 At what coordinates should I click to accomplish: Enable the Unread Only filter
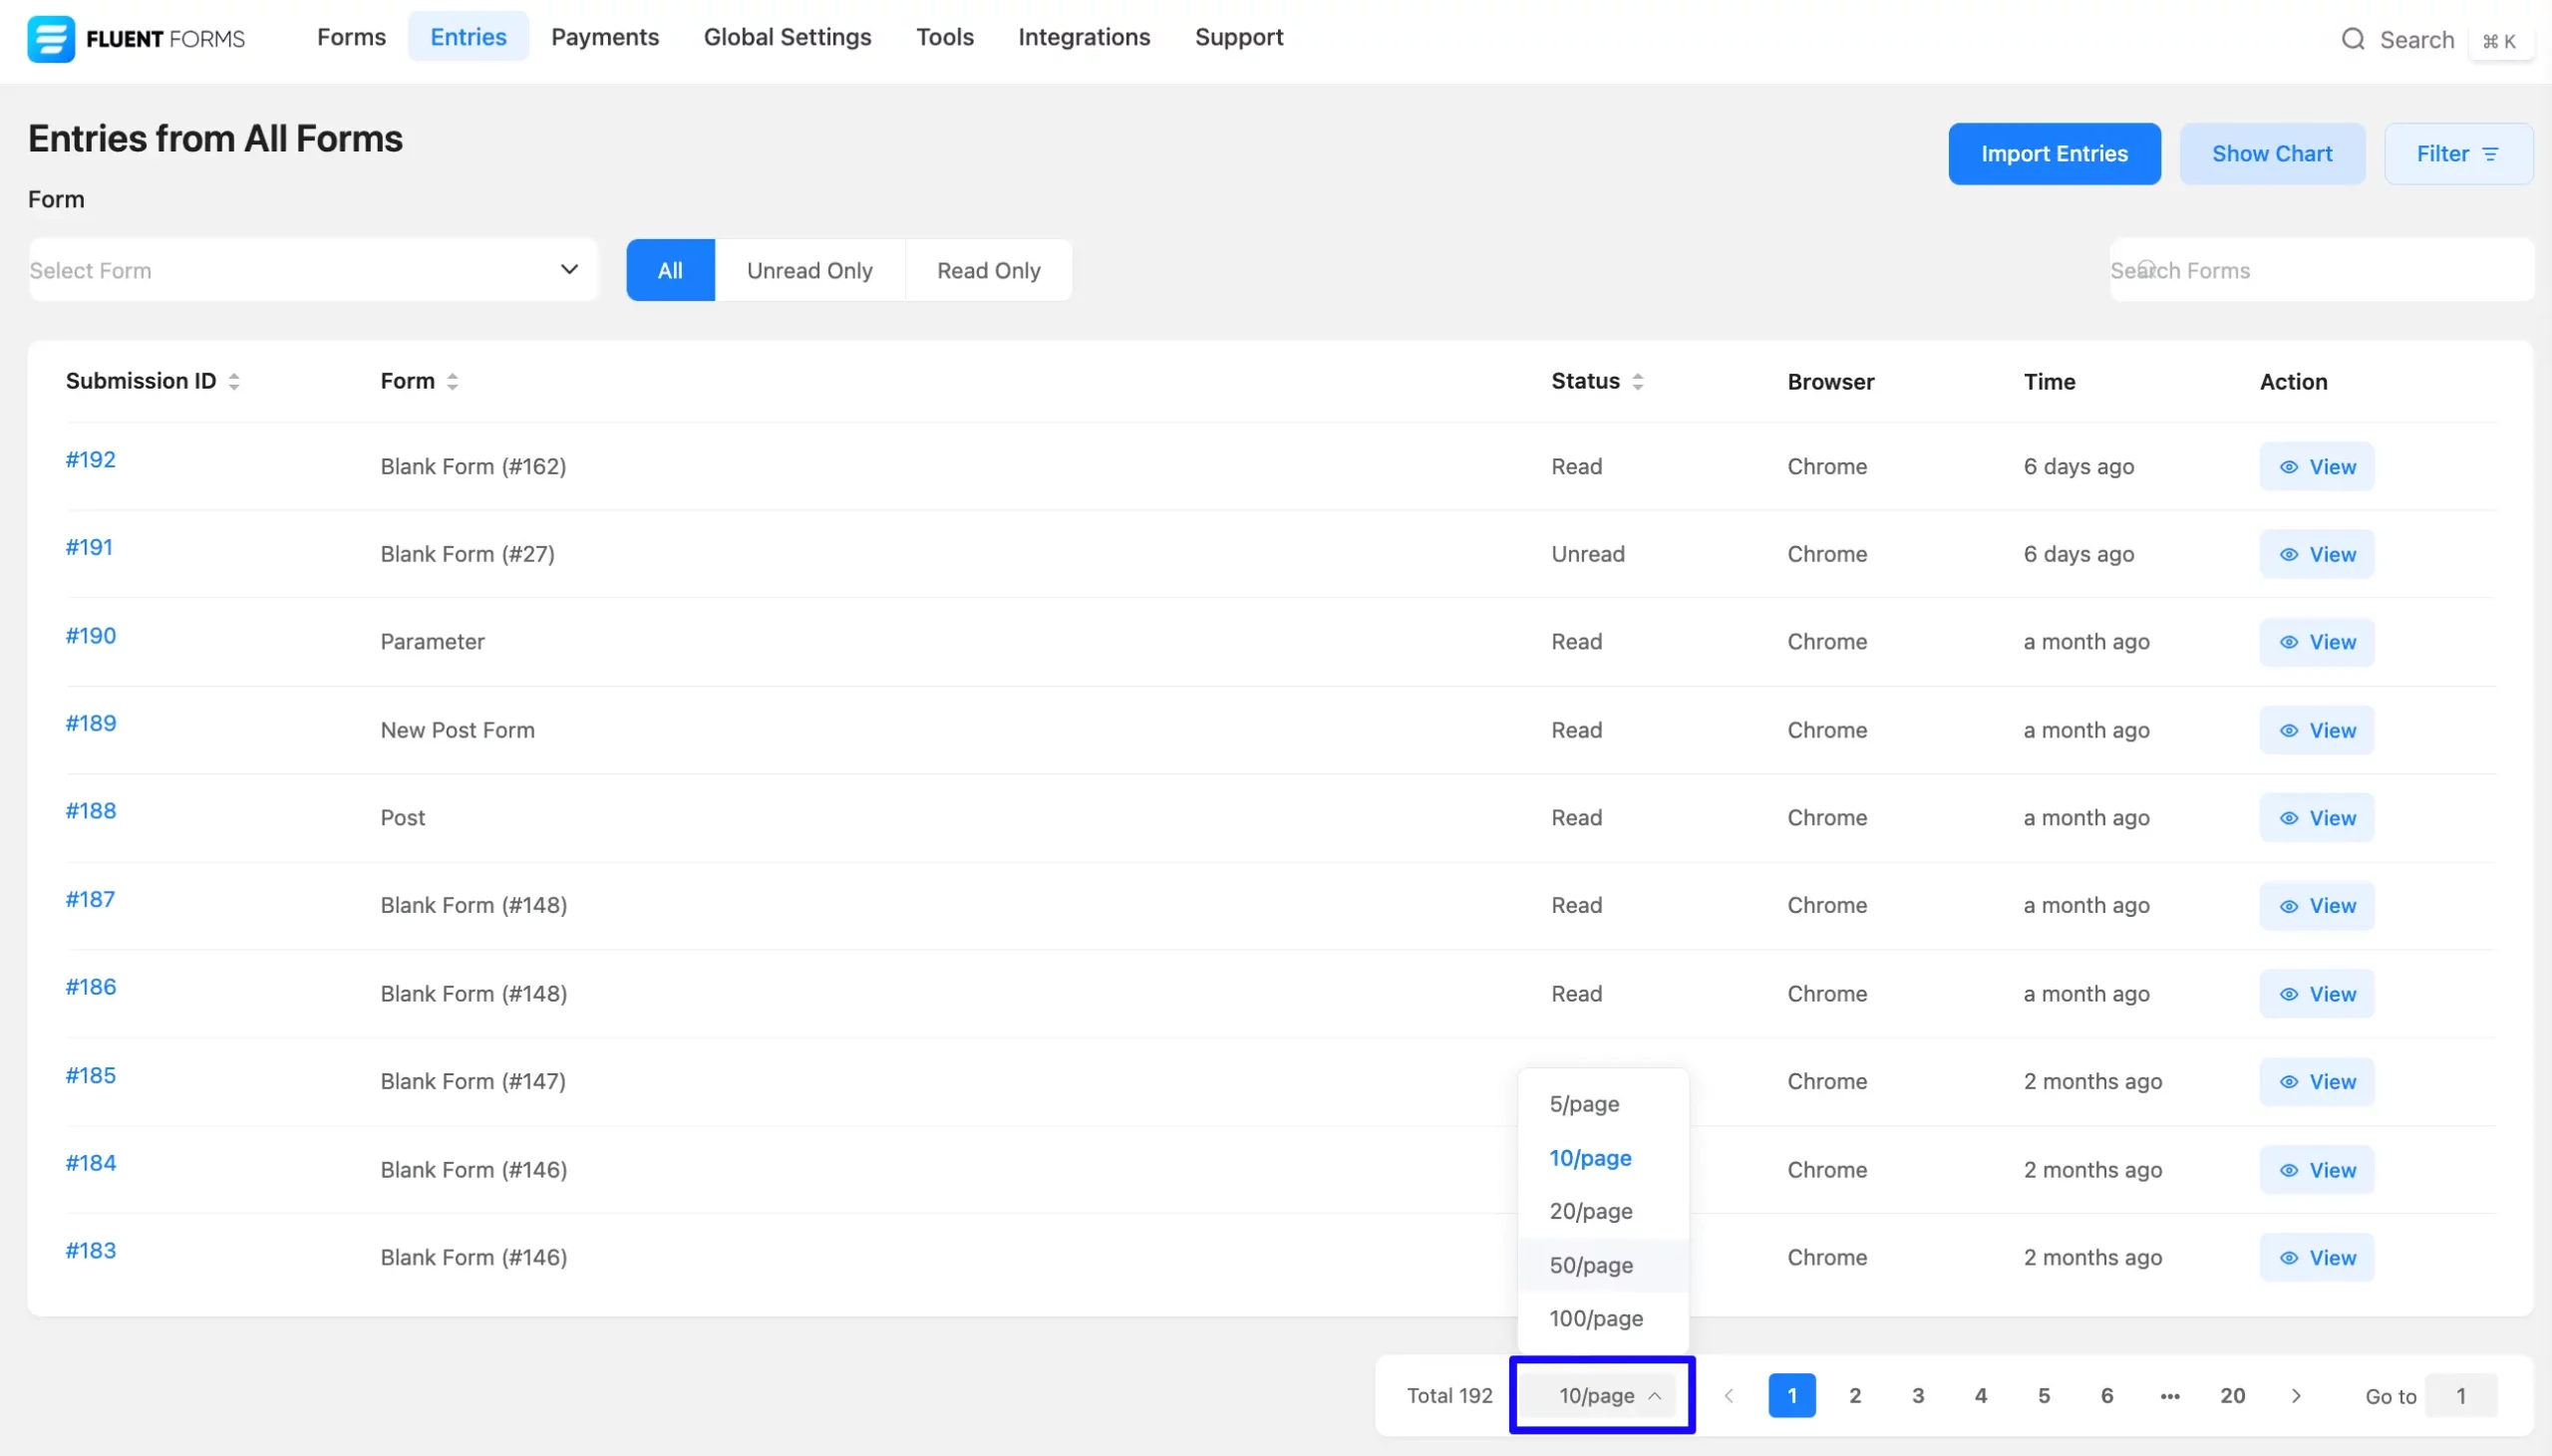coord(809,269)
